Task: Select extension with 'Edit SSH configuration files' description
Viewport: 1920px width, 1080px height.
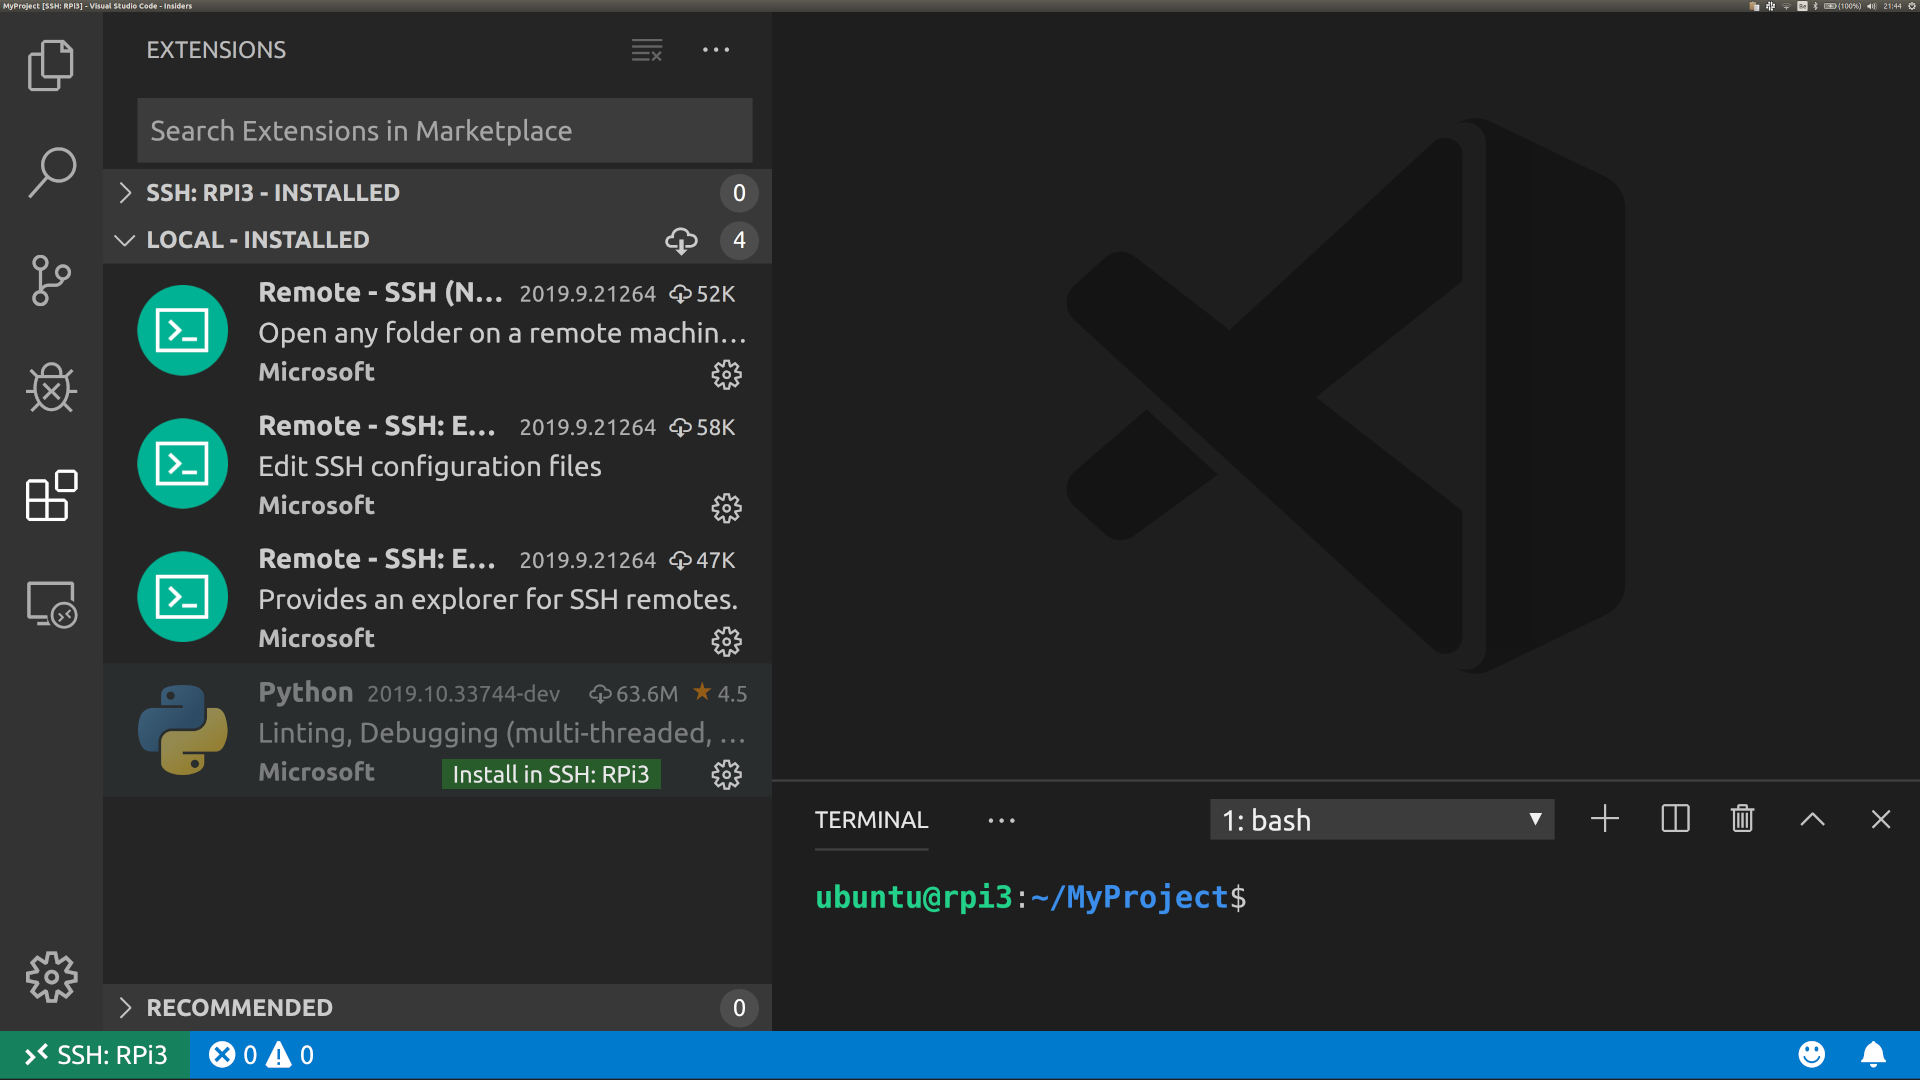Action: (x=437, y=464)
